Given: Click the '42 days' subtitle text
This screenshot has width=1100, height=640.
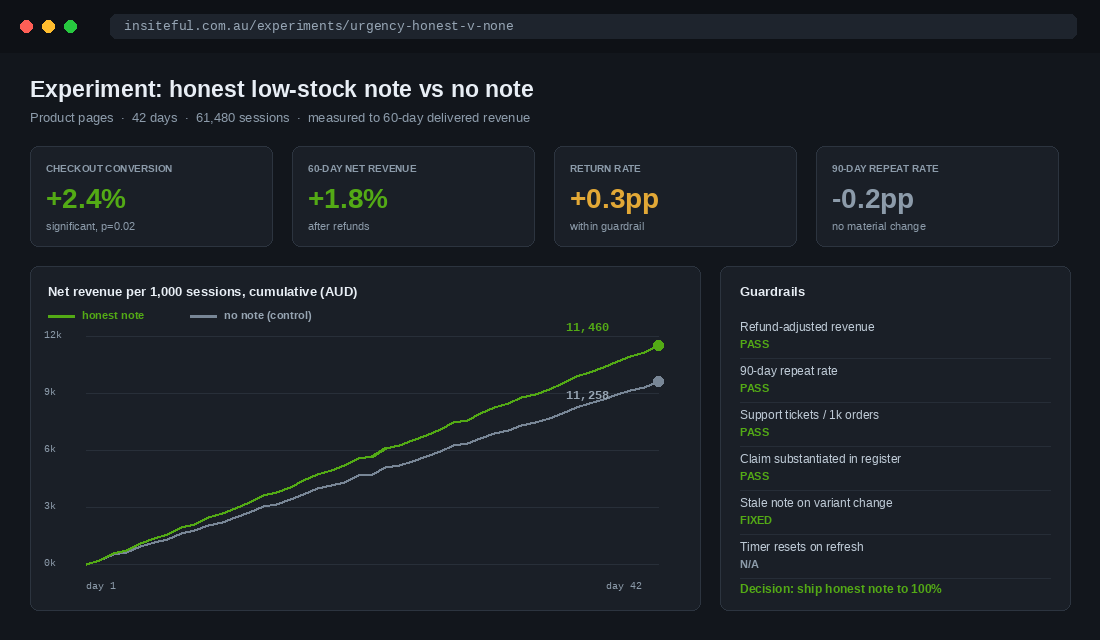Looking at the screenshot, I should point(154,118).
